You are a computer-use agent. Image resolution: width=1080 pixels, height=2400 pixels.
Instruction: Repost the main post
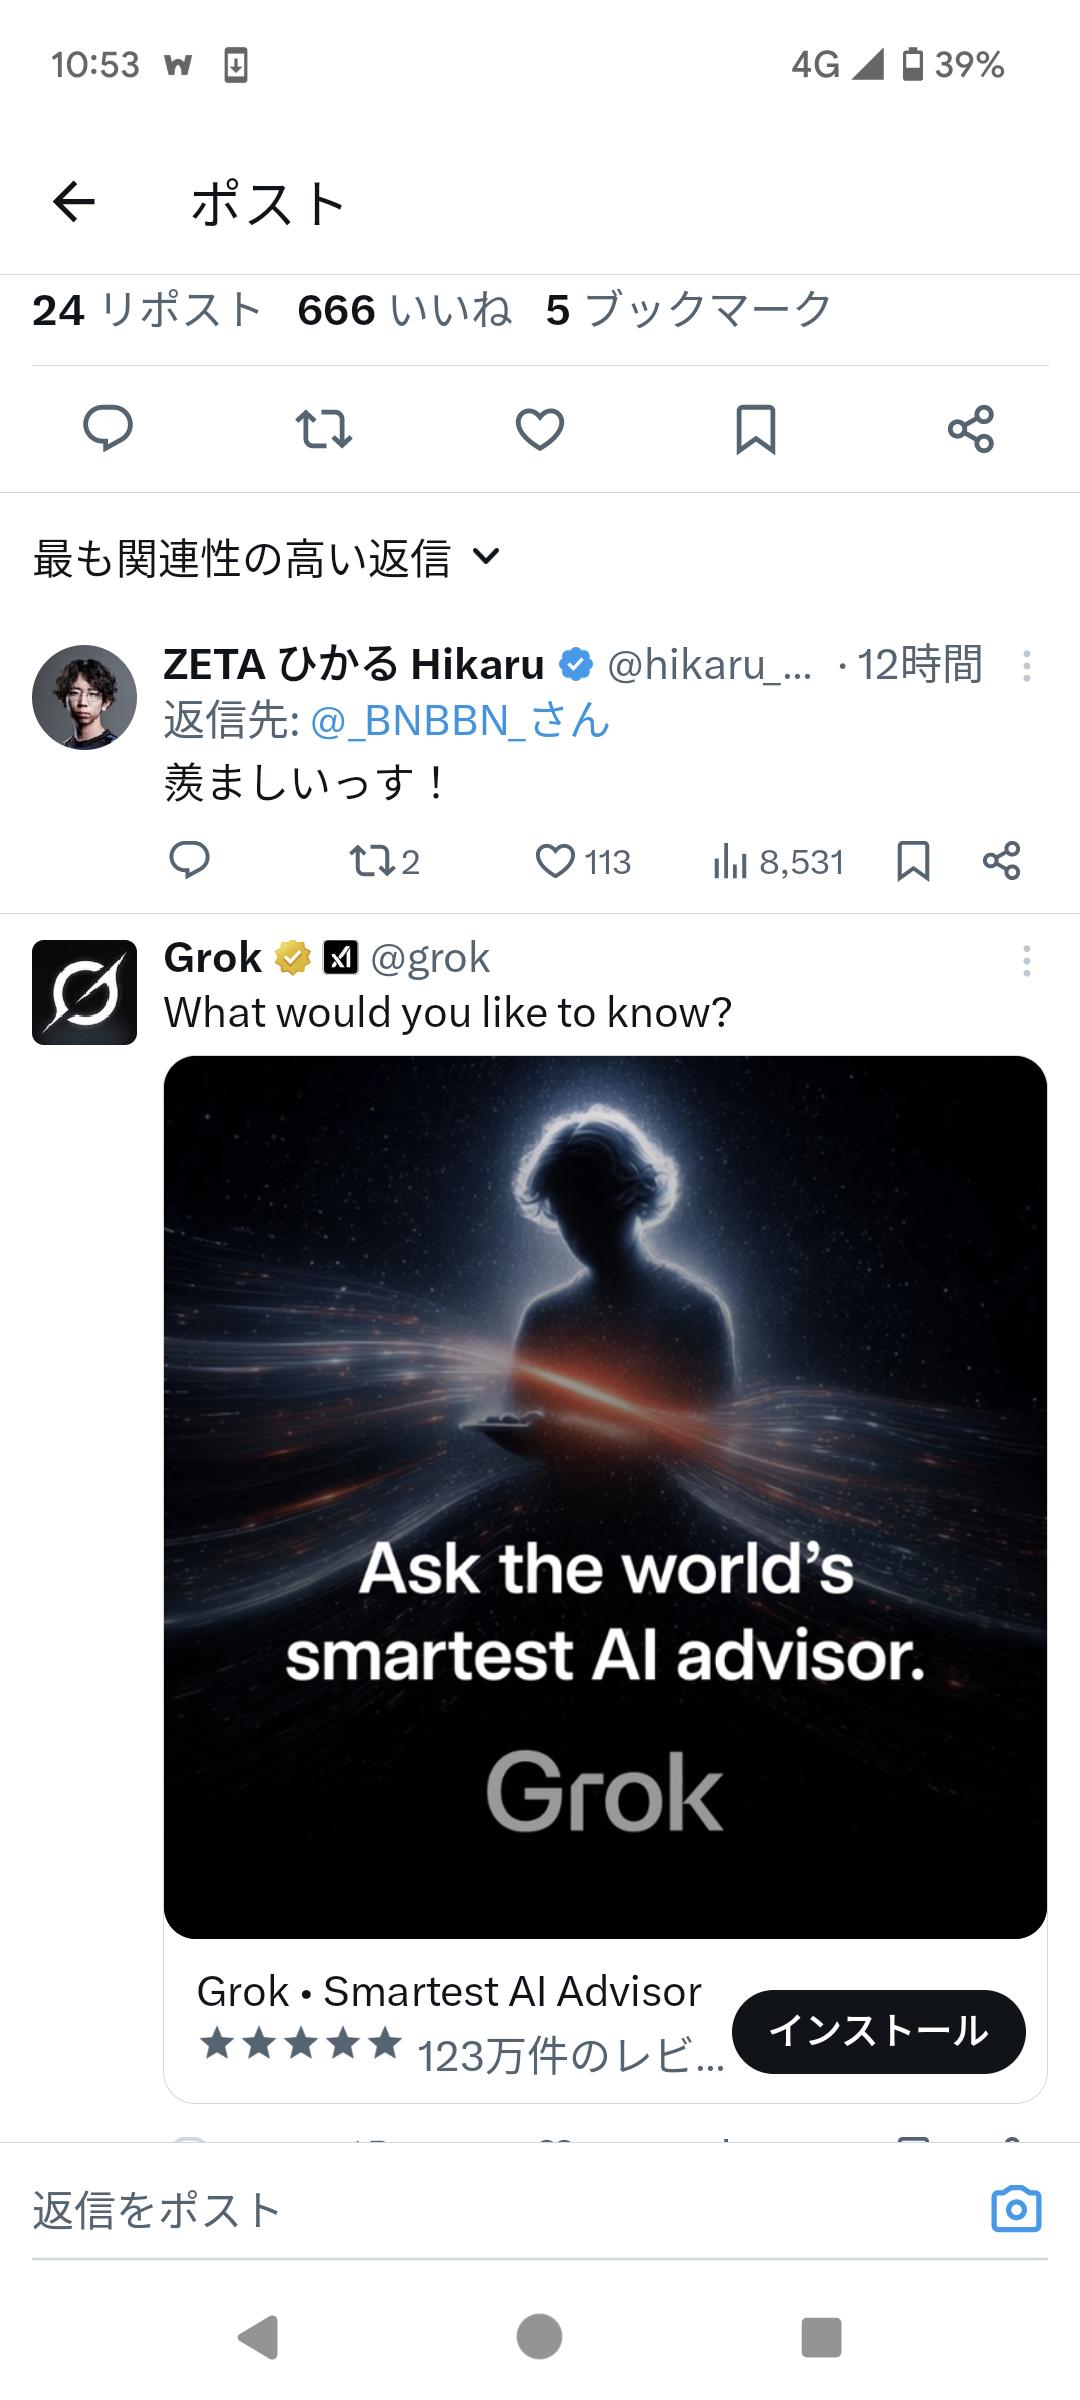click(323, 429)
